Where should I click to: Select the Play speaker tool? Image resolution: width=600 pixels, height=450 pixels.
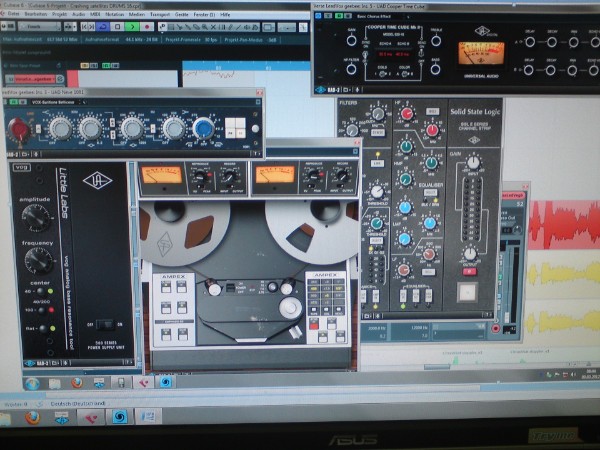coord(247,27)
